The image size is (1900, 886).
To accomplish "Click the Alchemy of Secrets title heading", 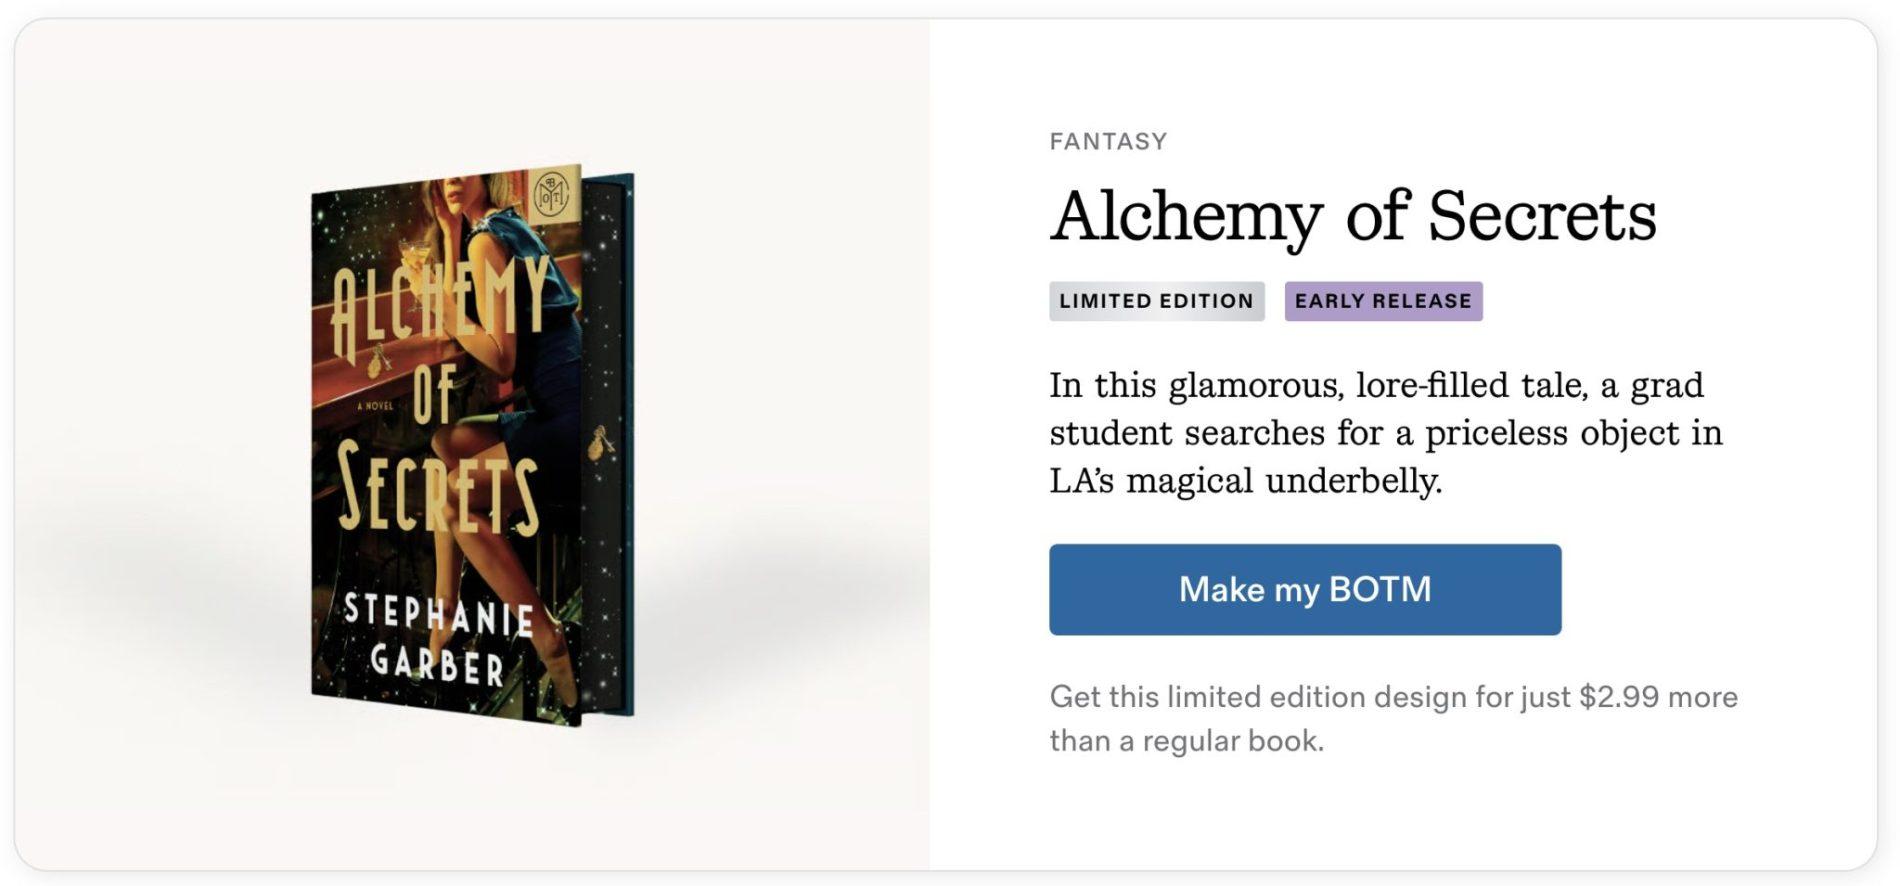I will pos(1352,216).
